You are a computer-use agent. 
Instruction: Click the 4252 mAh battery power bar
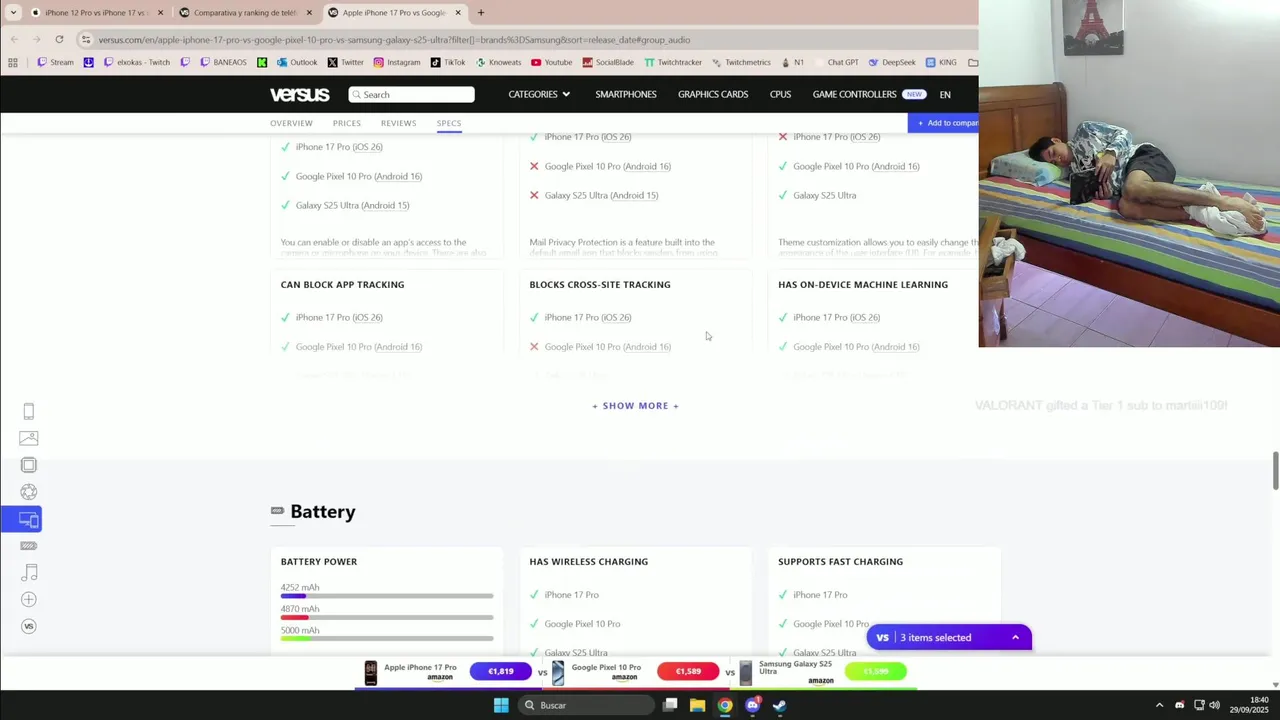(387, 596)
